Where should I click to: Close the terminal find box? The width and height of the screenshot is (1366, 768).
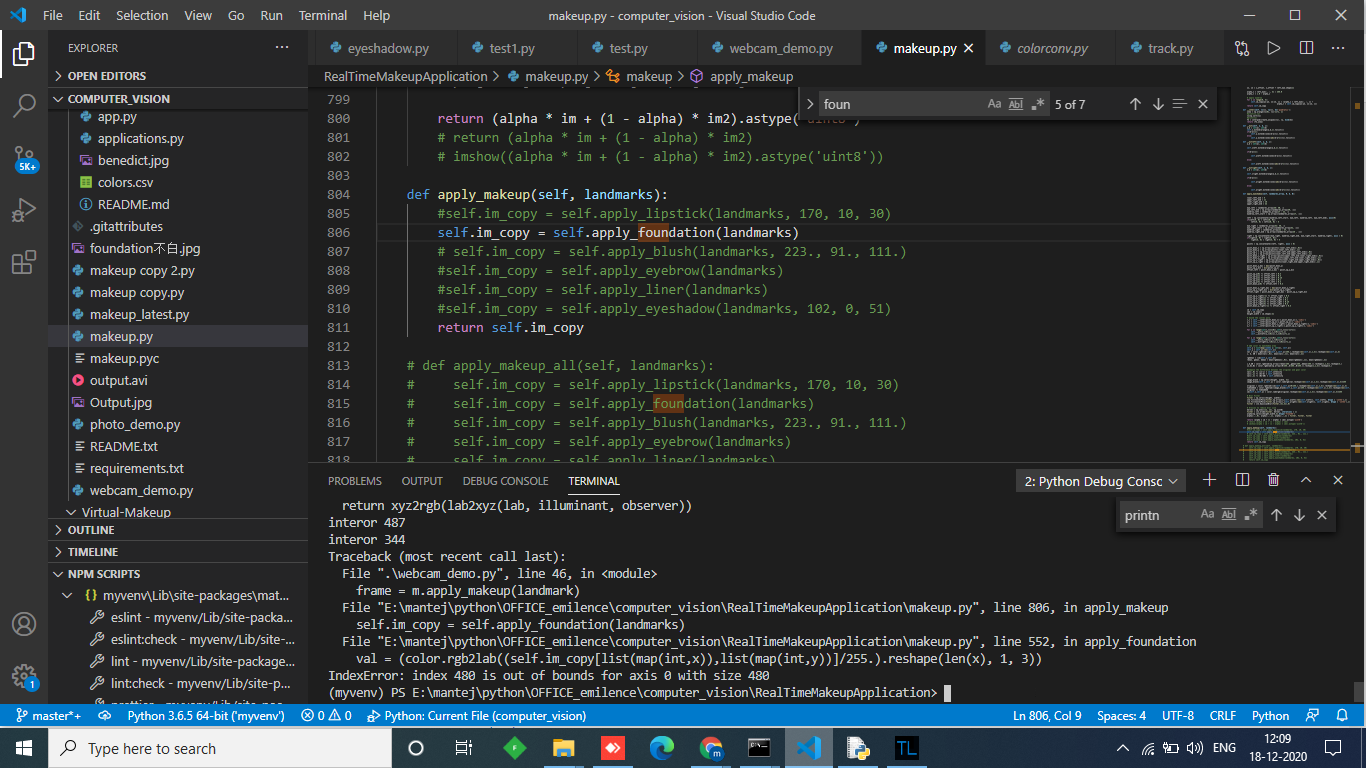1322,515
